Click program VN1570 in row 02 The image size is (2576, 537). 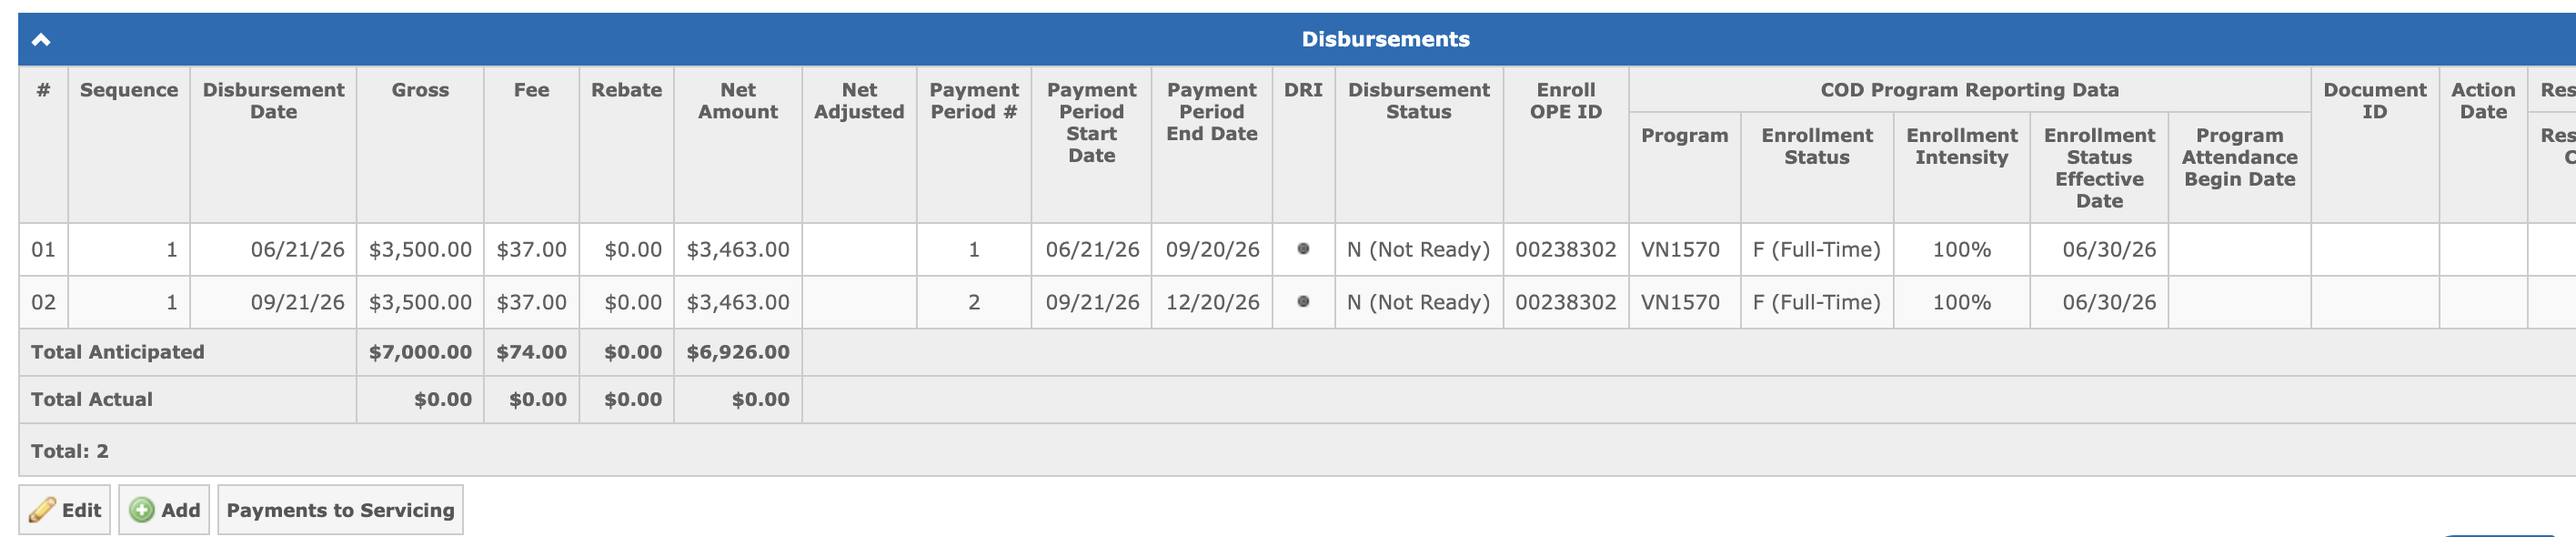(1680, 302)
